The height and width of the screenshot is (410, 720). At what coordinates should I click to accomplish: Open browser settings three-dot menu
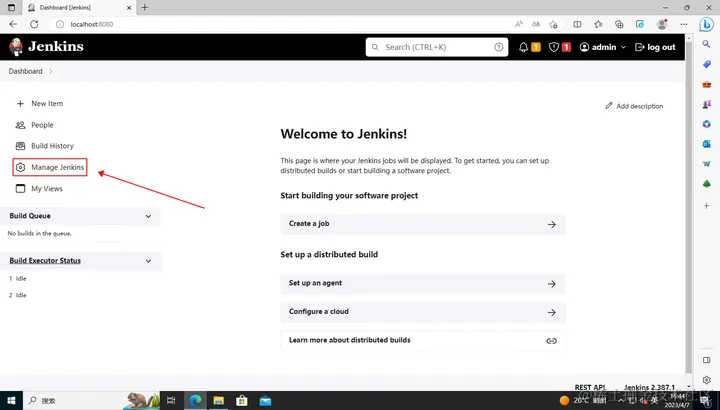684,24
